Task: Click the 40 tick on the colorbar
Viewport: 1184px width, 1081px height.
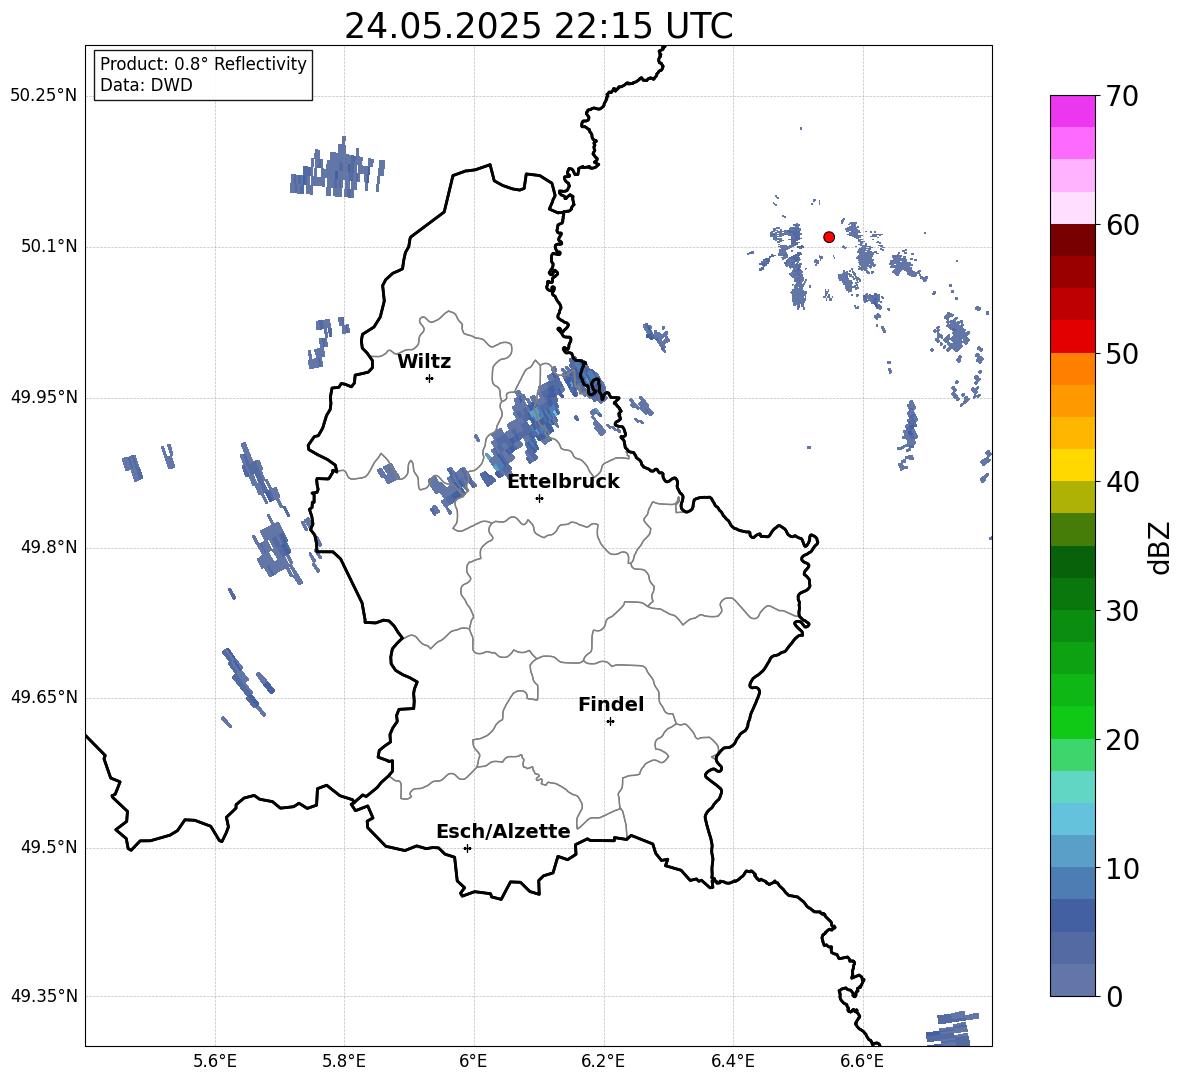Action: coord(1122,482)
